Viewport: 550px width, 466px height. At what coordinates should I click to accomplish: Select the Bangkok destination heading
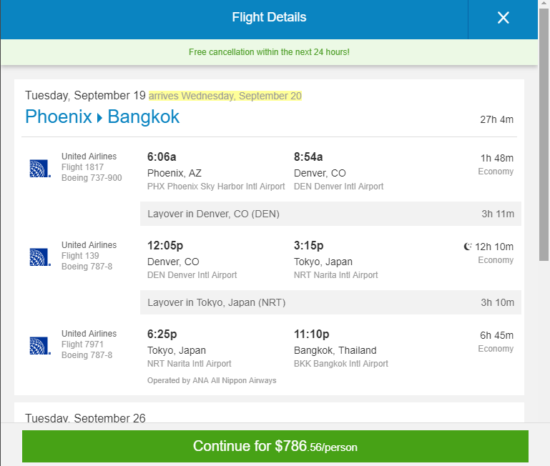pos(143,117)
